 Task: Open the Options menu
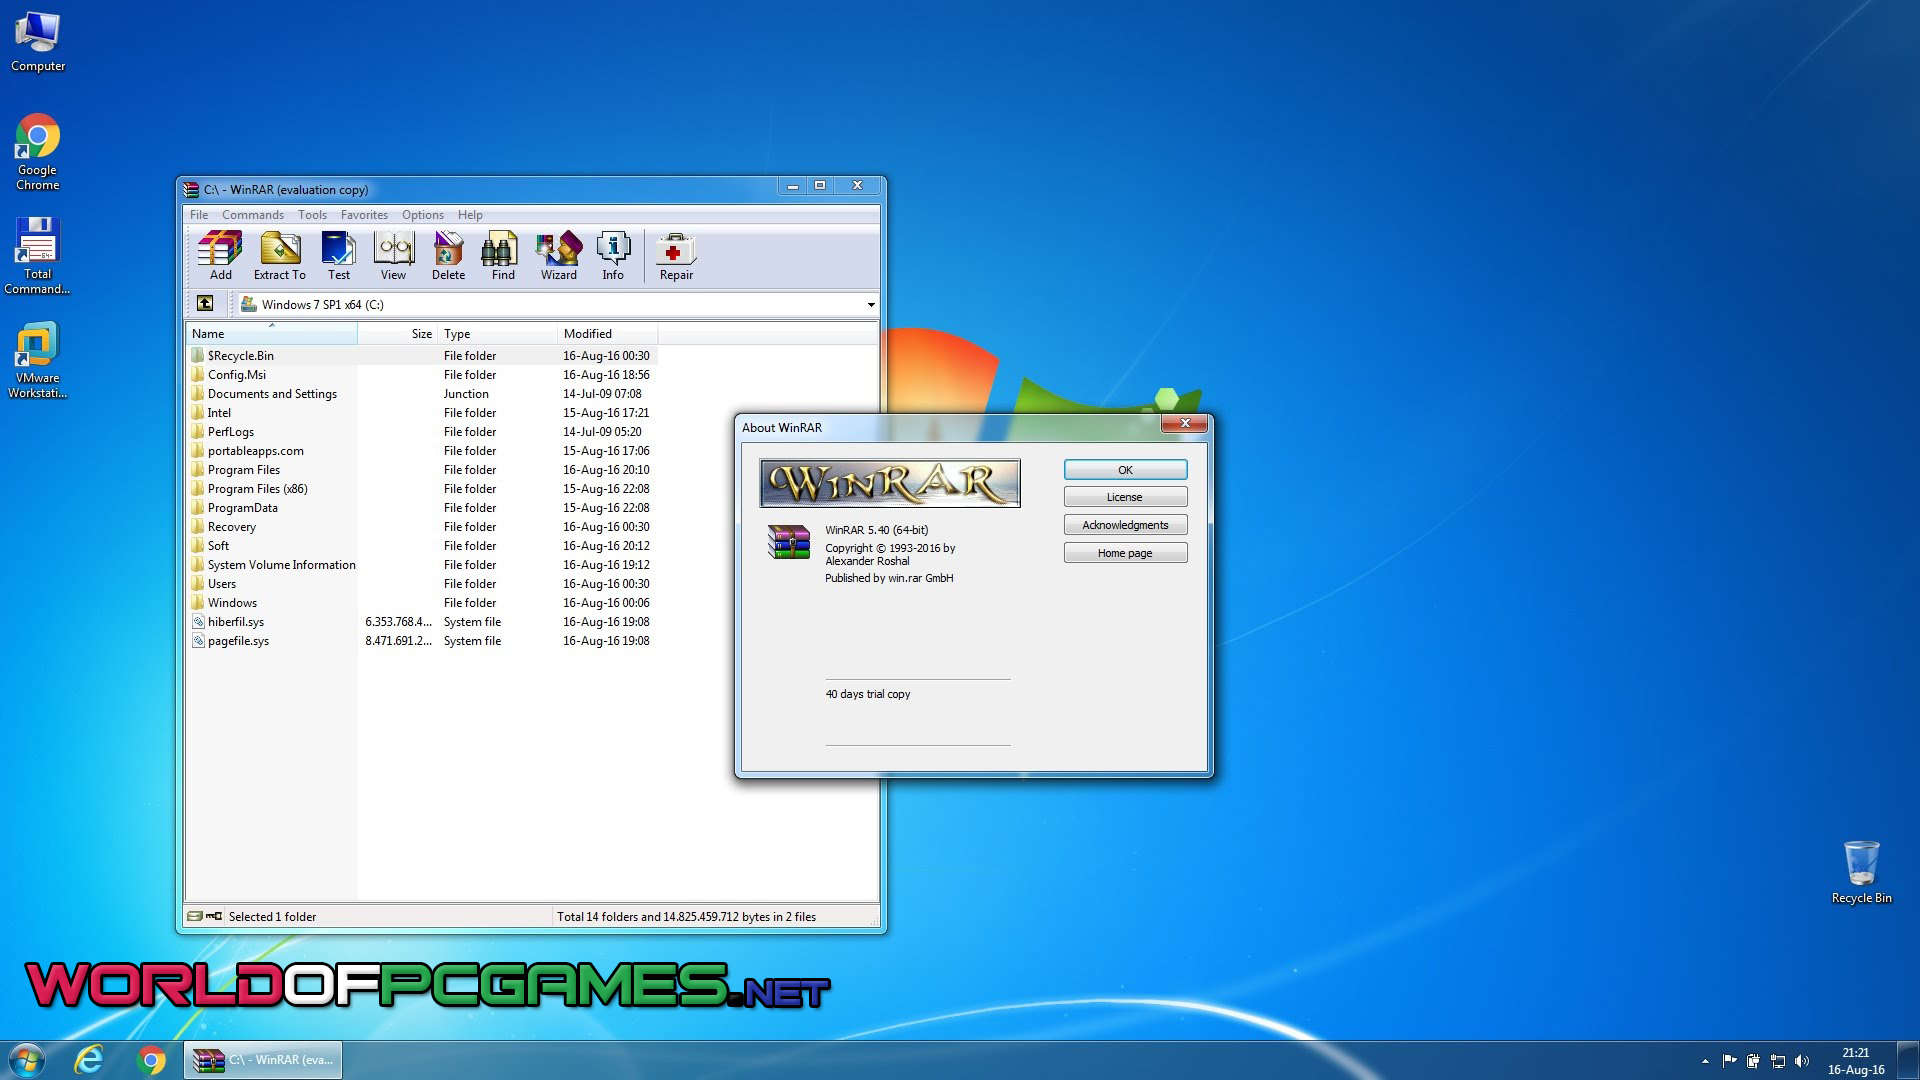pyautogui.click(x=422, y=215)
